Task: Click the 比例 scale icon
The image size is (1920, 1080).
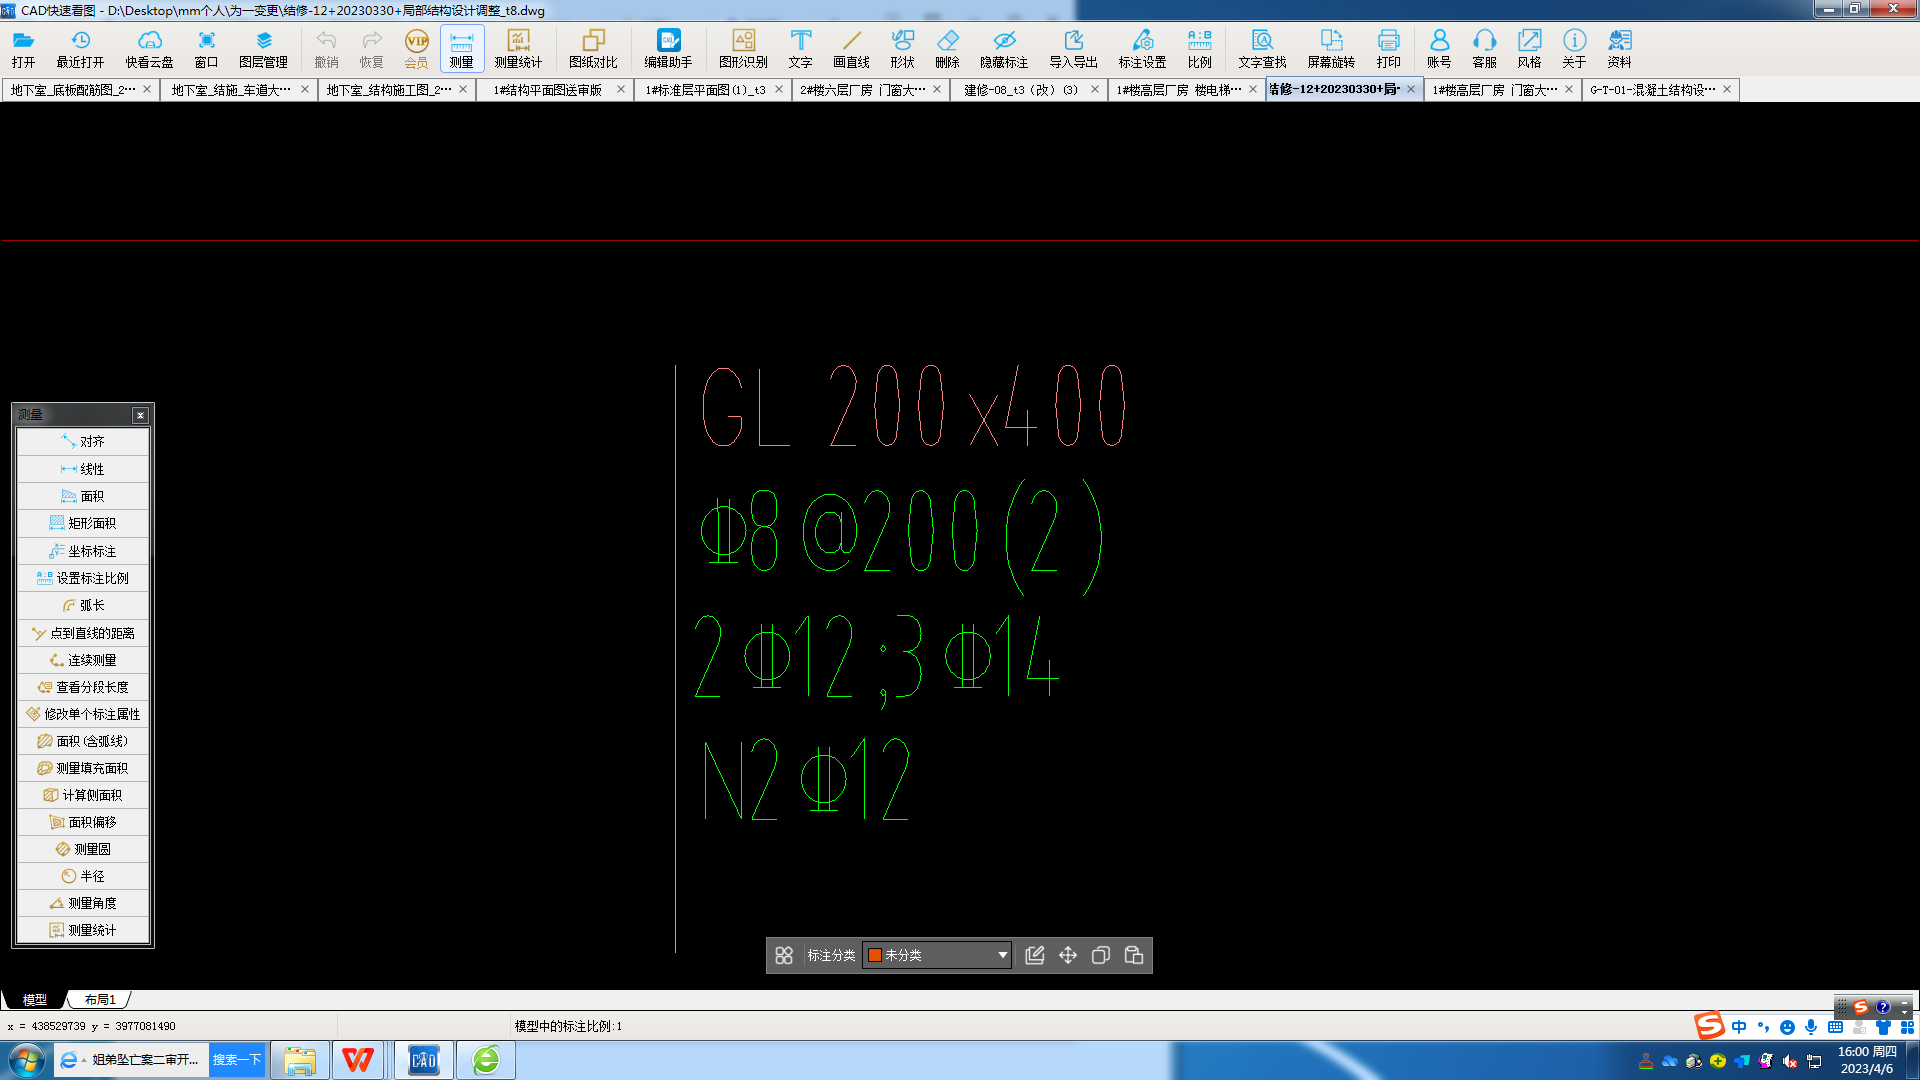Action: coord(1199,48)
